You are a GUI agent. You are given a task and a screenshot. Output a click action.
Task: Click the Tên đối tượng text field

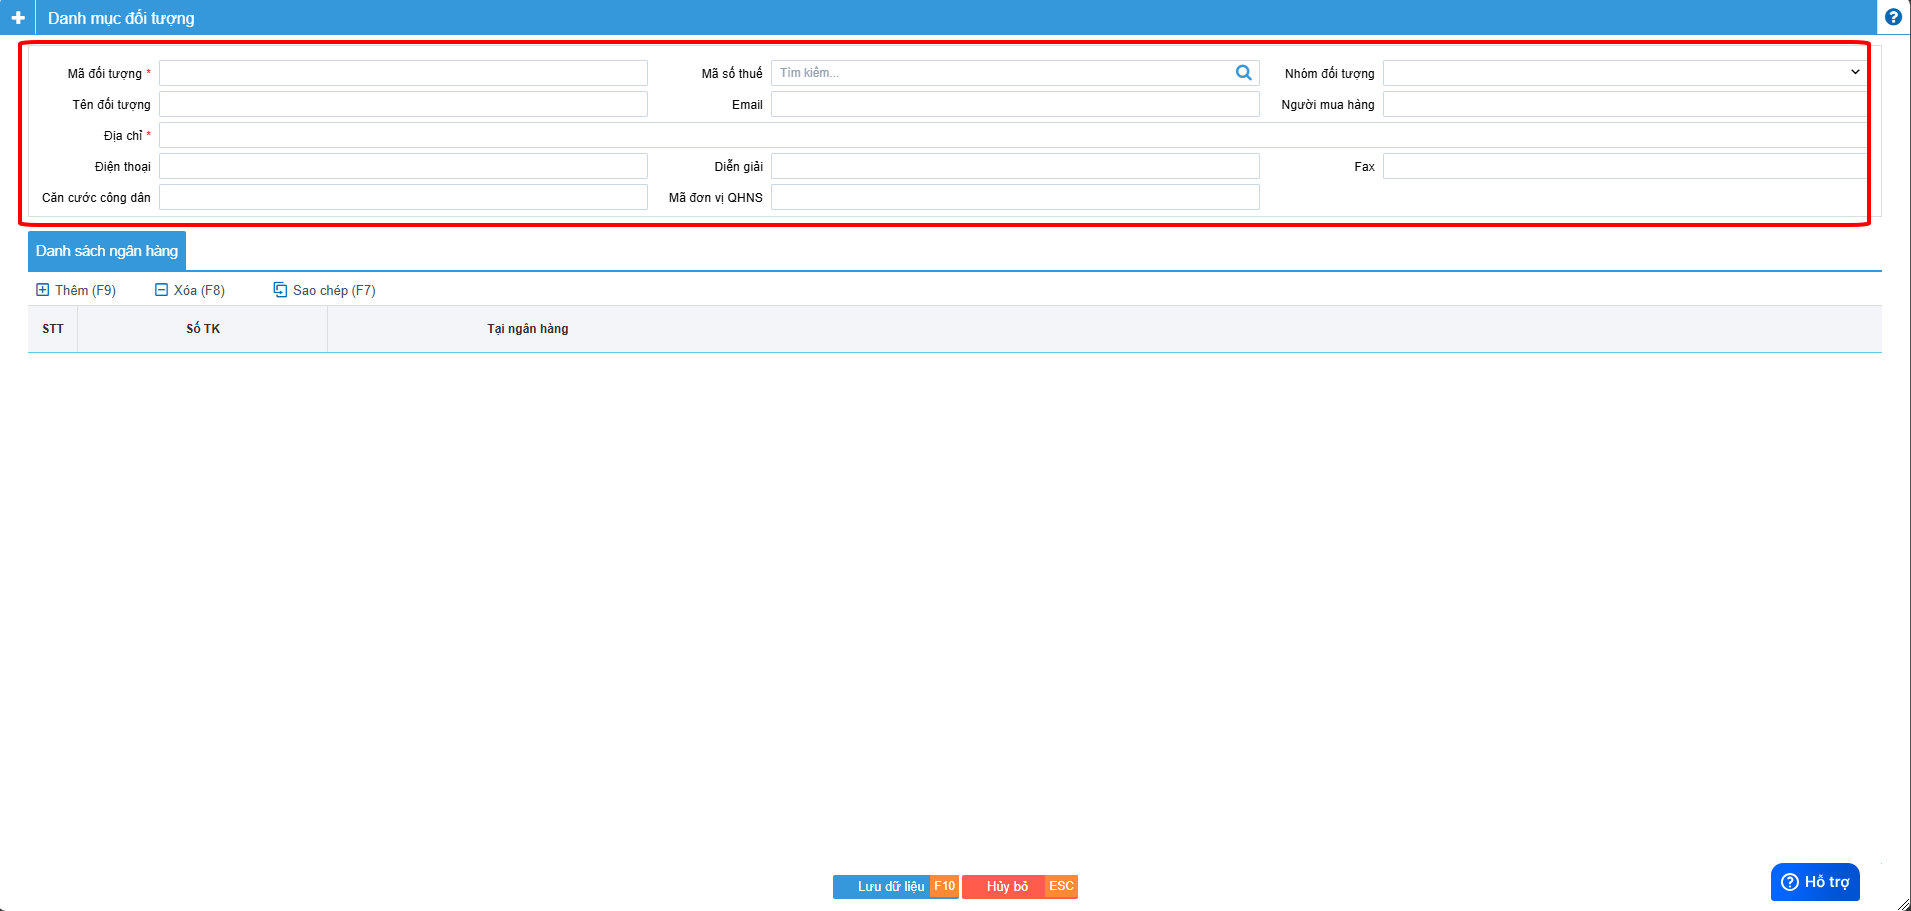click(403, 104)
